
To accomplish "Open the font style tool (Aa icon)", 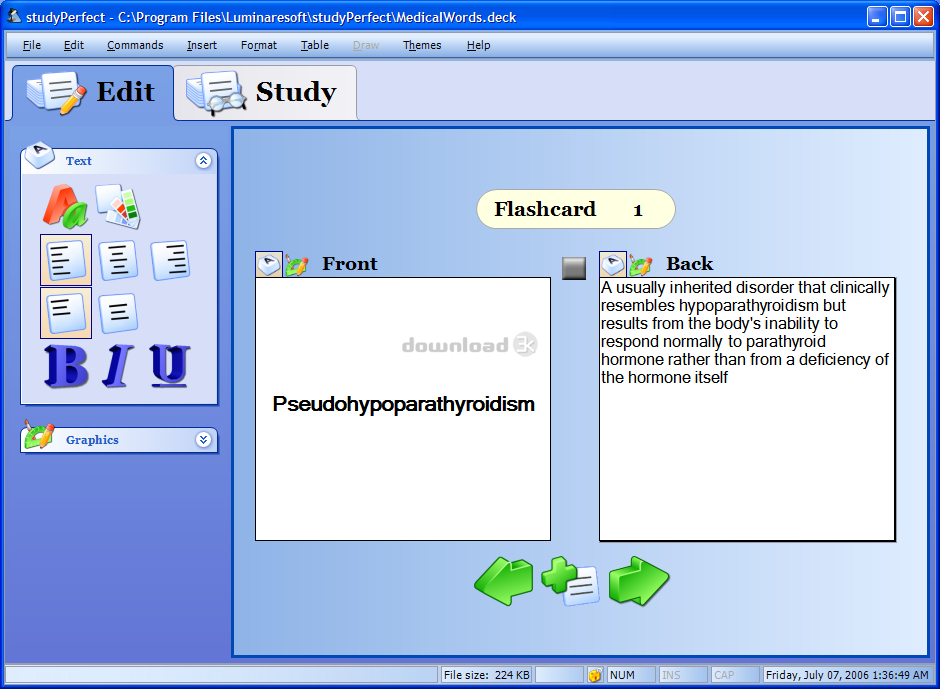I will click(65, 206).
